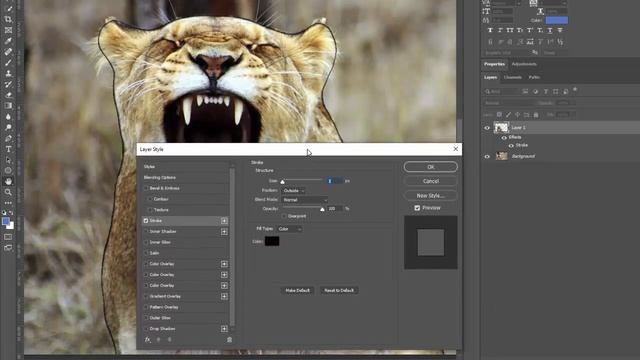Click Cancel in Layer Style dialog
The width and height of the screenshot is (640, 360).
pos(431,181)
